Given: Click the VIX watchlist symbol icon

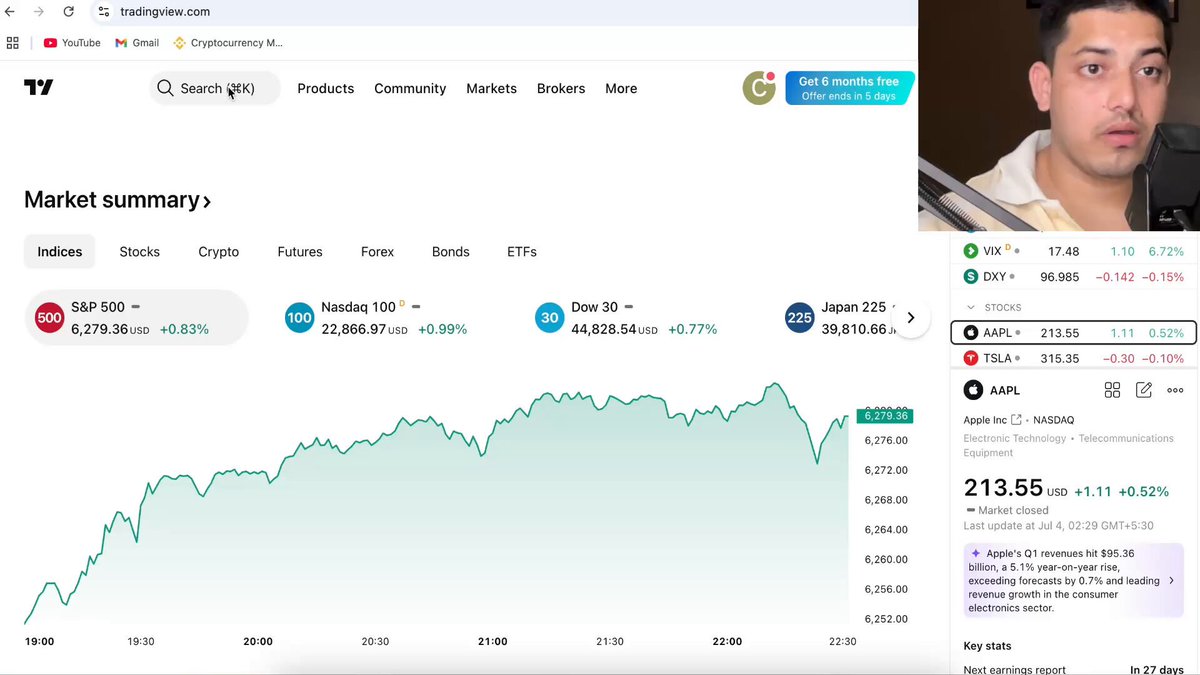Looking at the screenshot, I should pos(971,252).
